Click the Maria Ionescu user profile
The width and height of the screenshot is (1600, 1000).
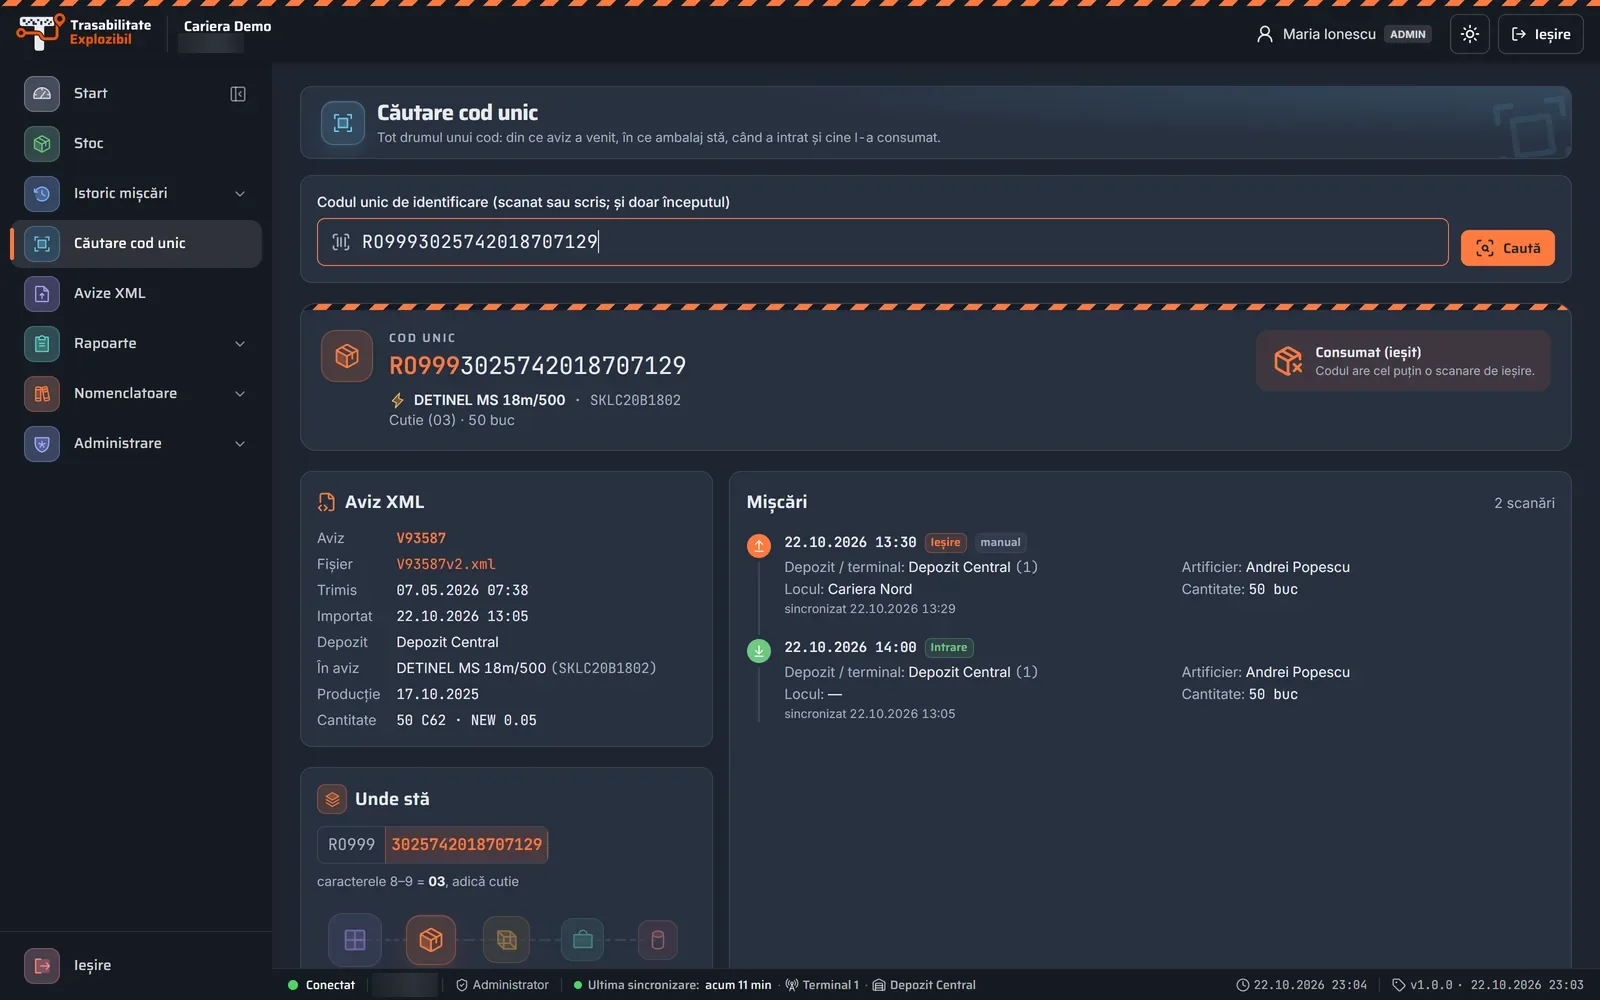click(1343, 34)
